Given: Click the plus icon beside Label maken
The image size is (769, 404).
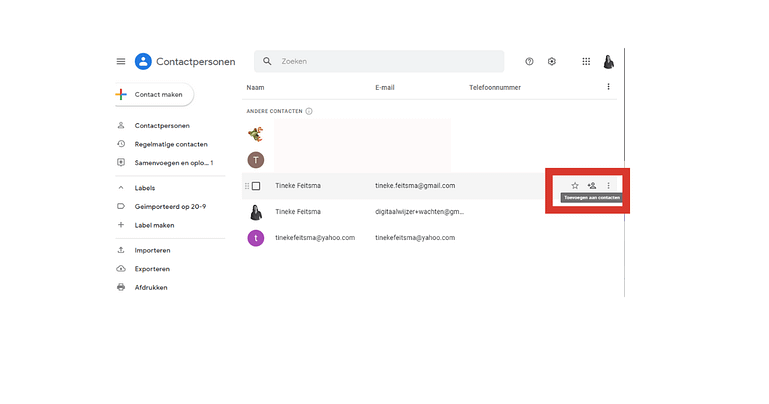Looking at the screenshot, I should click(121, 225).
